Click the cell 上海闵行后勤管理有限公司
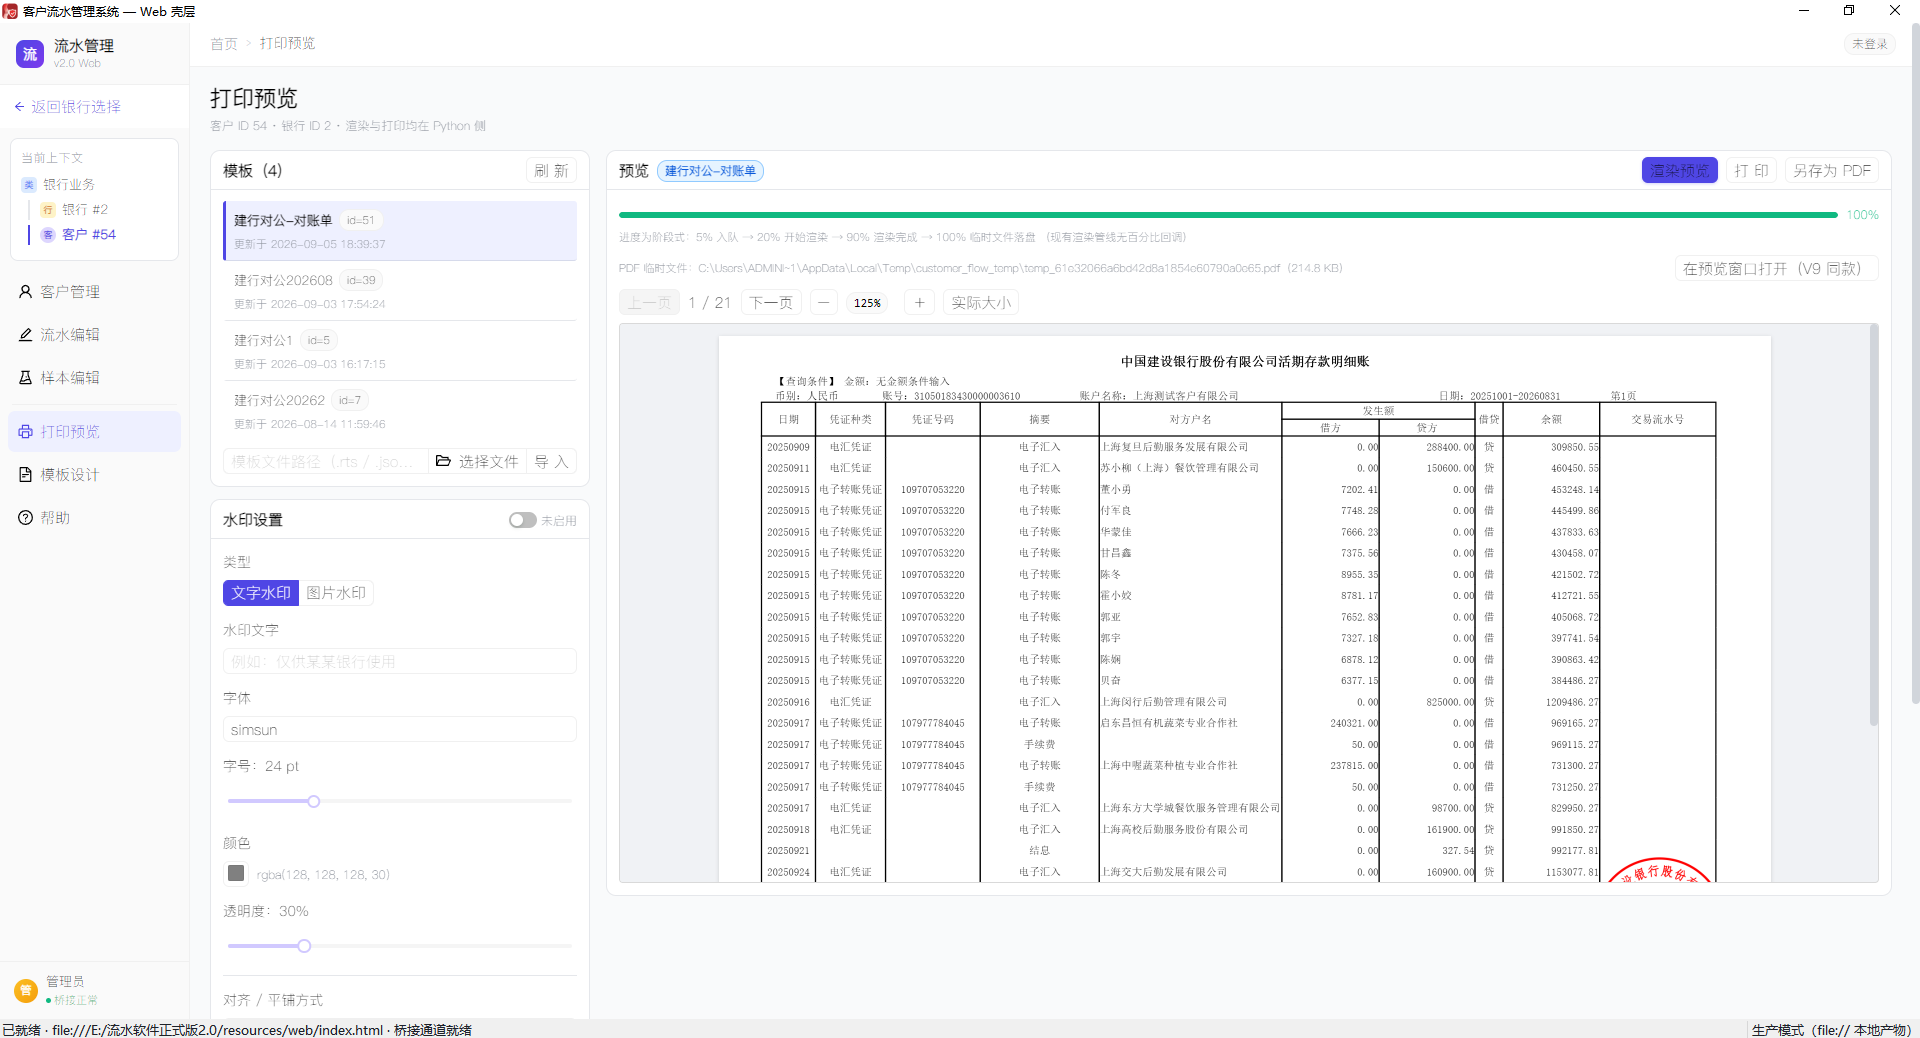 [x=1164, y=702]
